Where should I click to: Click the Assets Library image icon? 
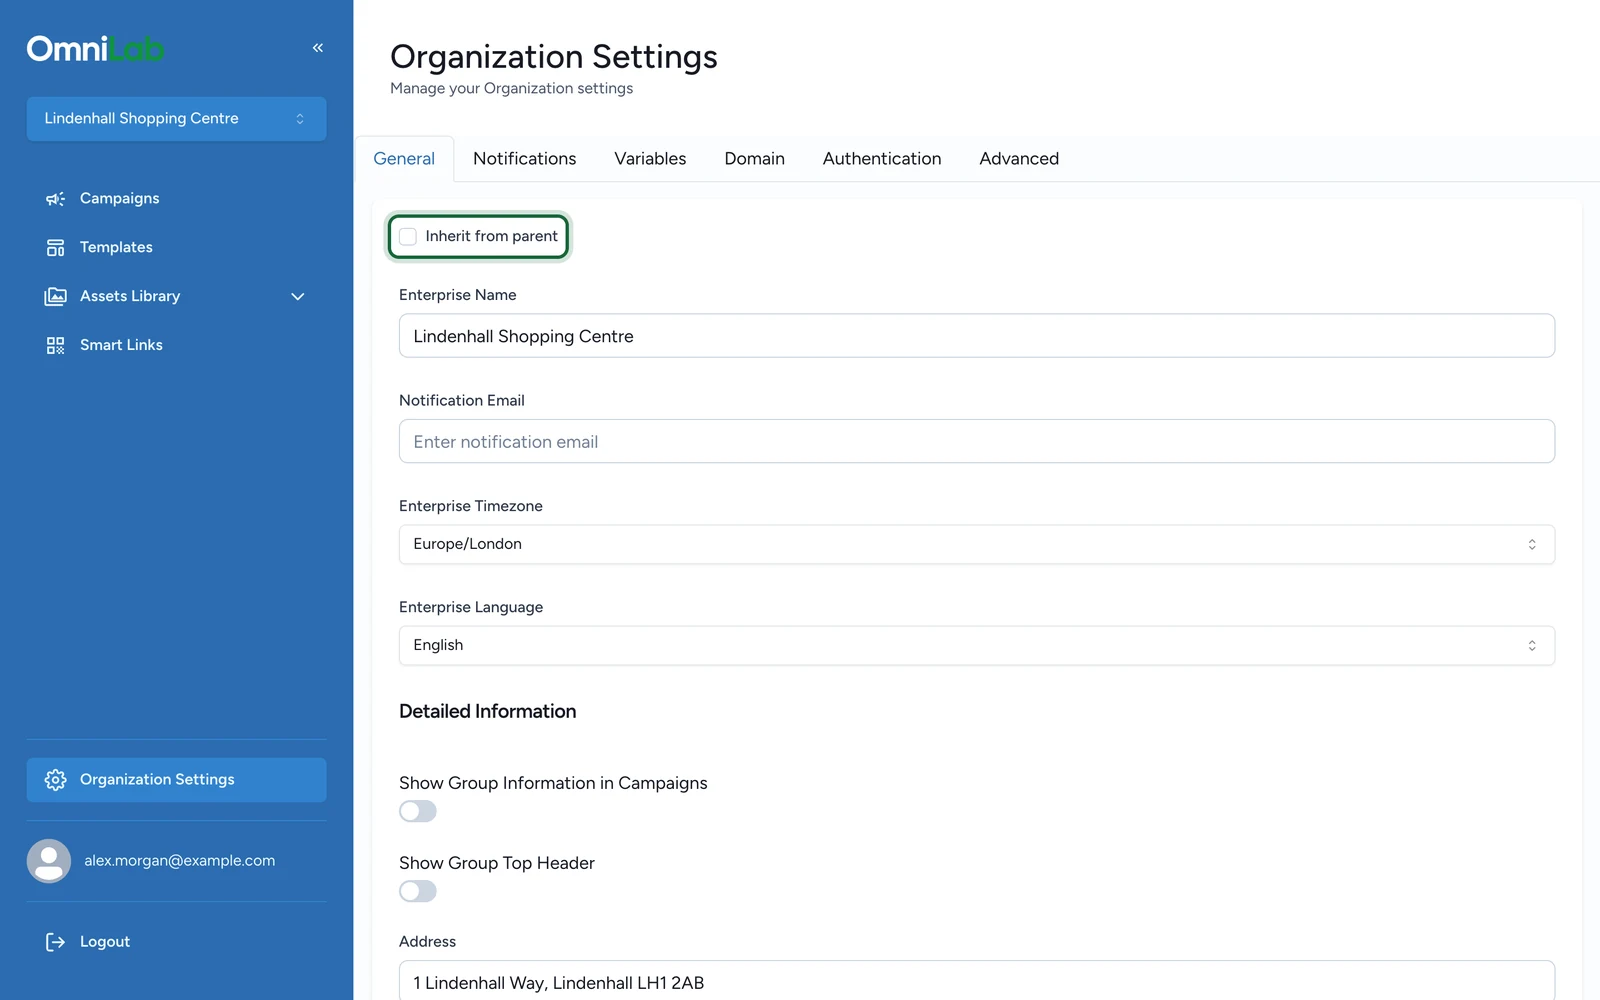55,297
